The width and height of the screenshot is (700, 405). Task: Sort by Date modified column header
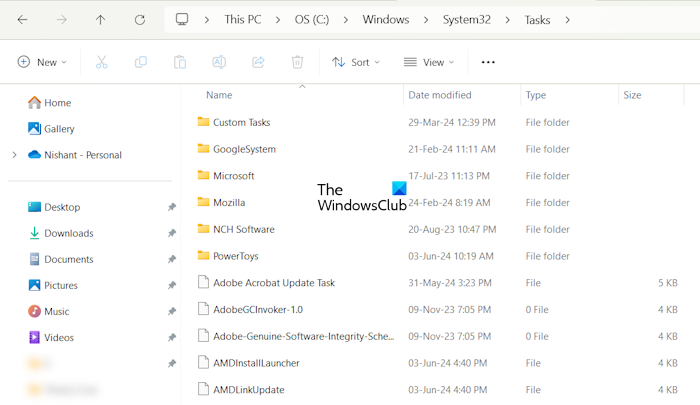pyautogui.click(x=440, y=95)
